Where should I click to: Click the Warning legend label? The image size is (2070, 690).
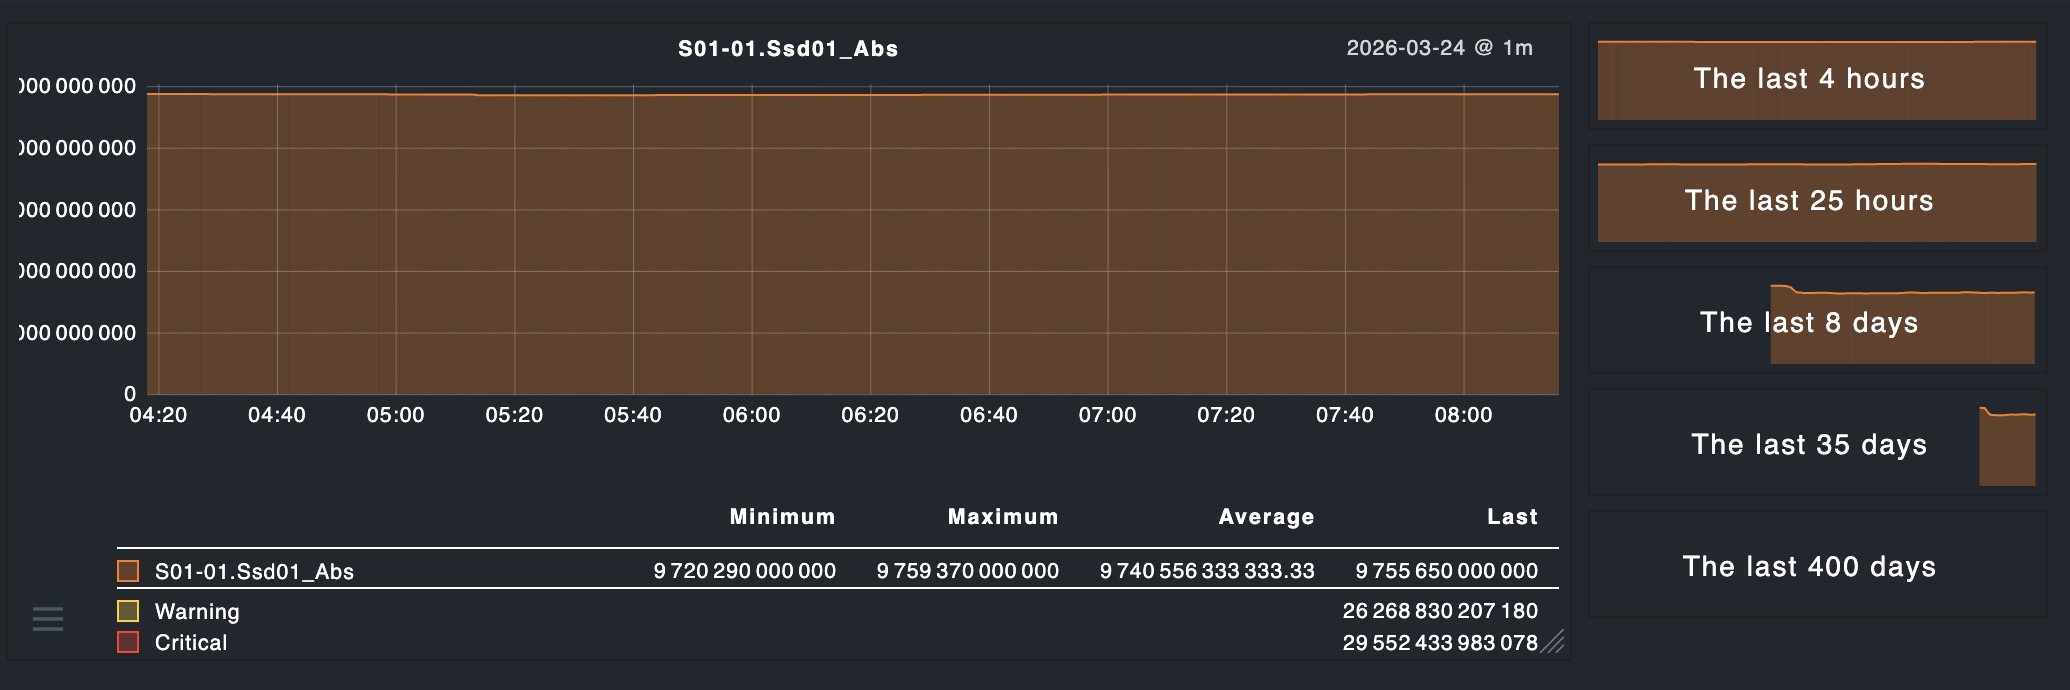197,611
